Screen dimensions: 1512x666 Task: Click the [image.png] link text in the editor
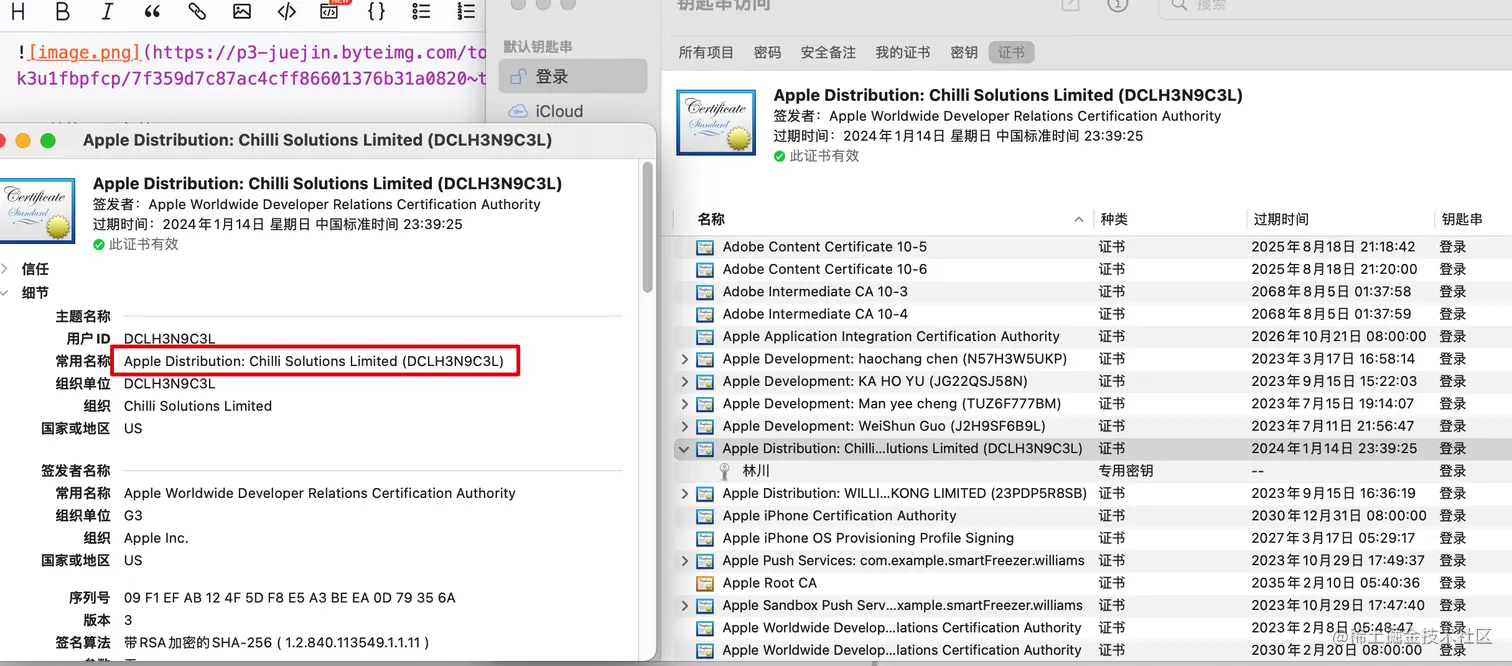pyautogui.click(x=85, y=51)
